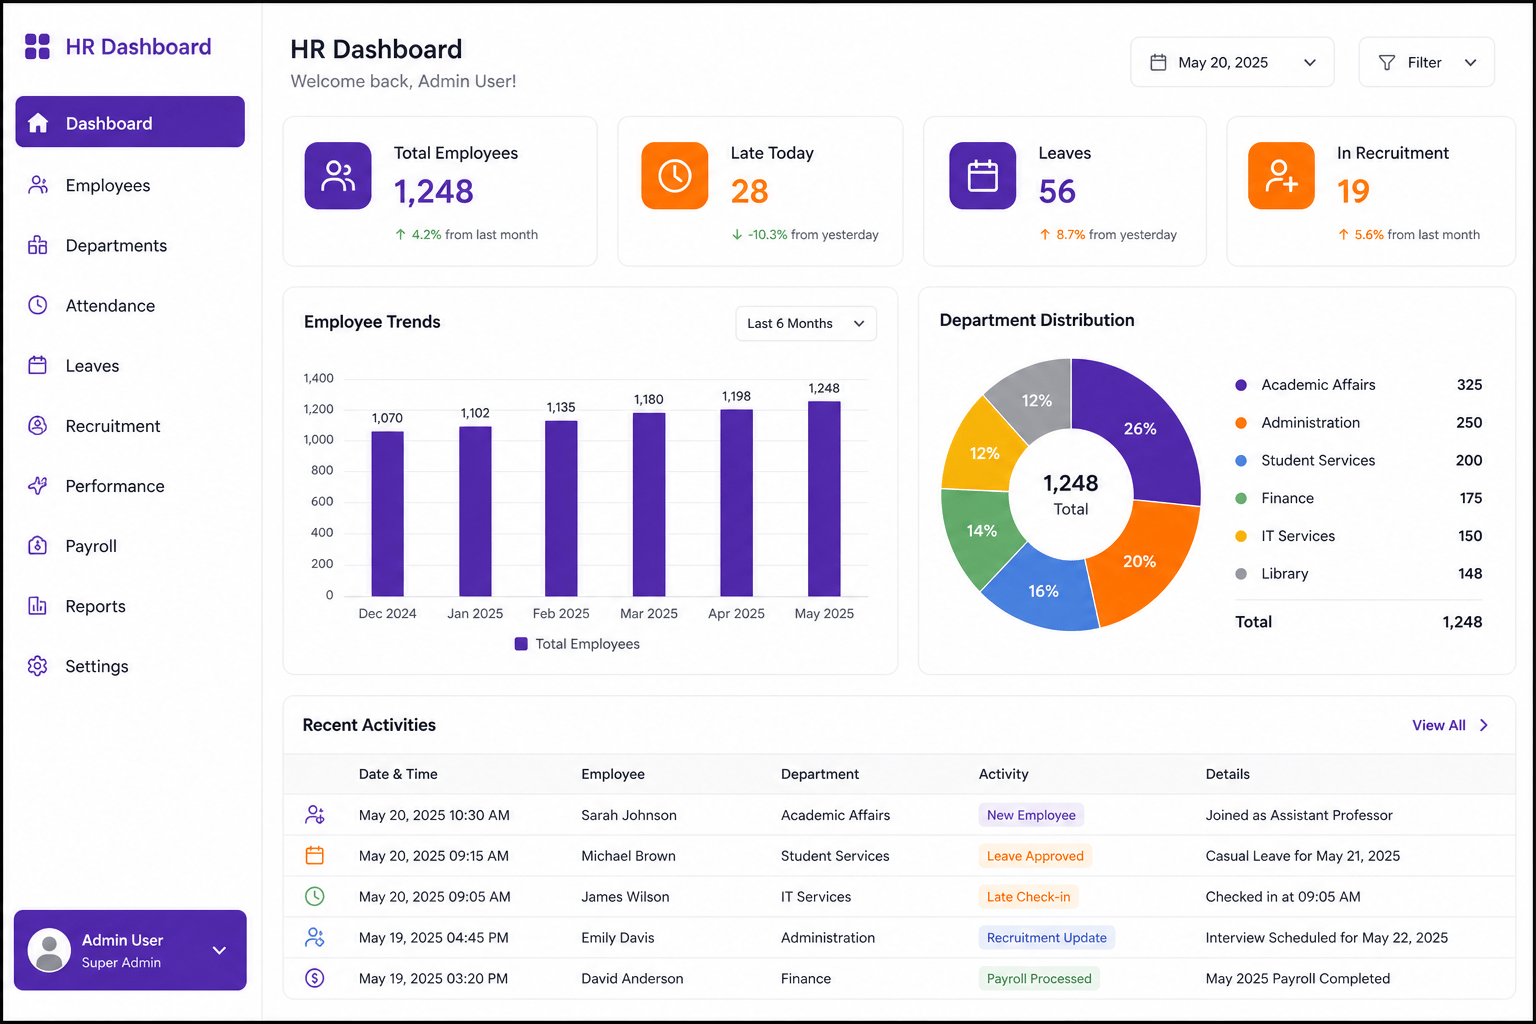Click the icon in Sarah Johnson row
This screenshot has width=1536, height=1024.
tap(315, 815)
